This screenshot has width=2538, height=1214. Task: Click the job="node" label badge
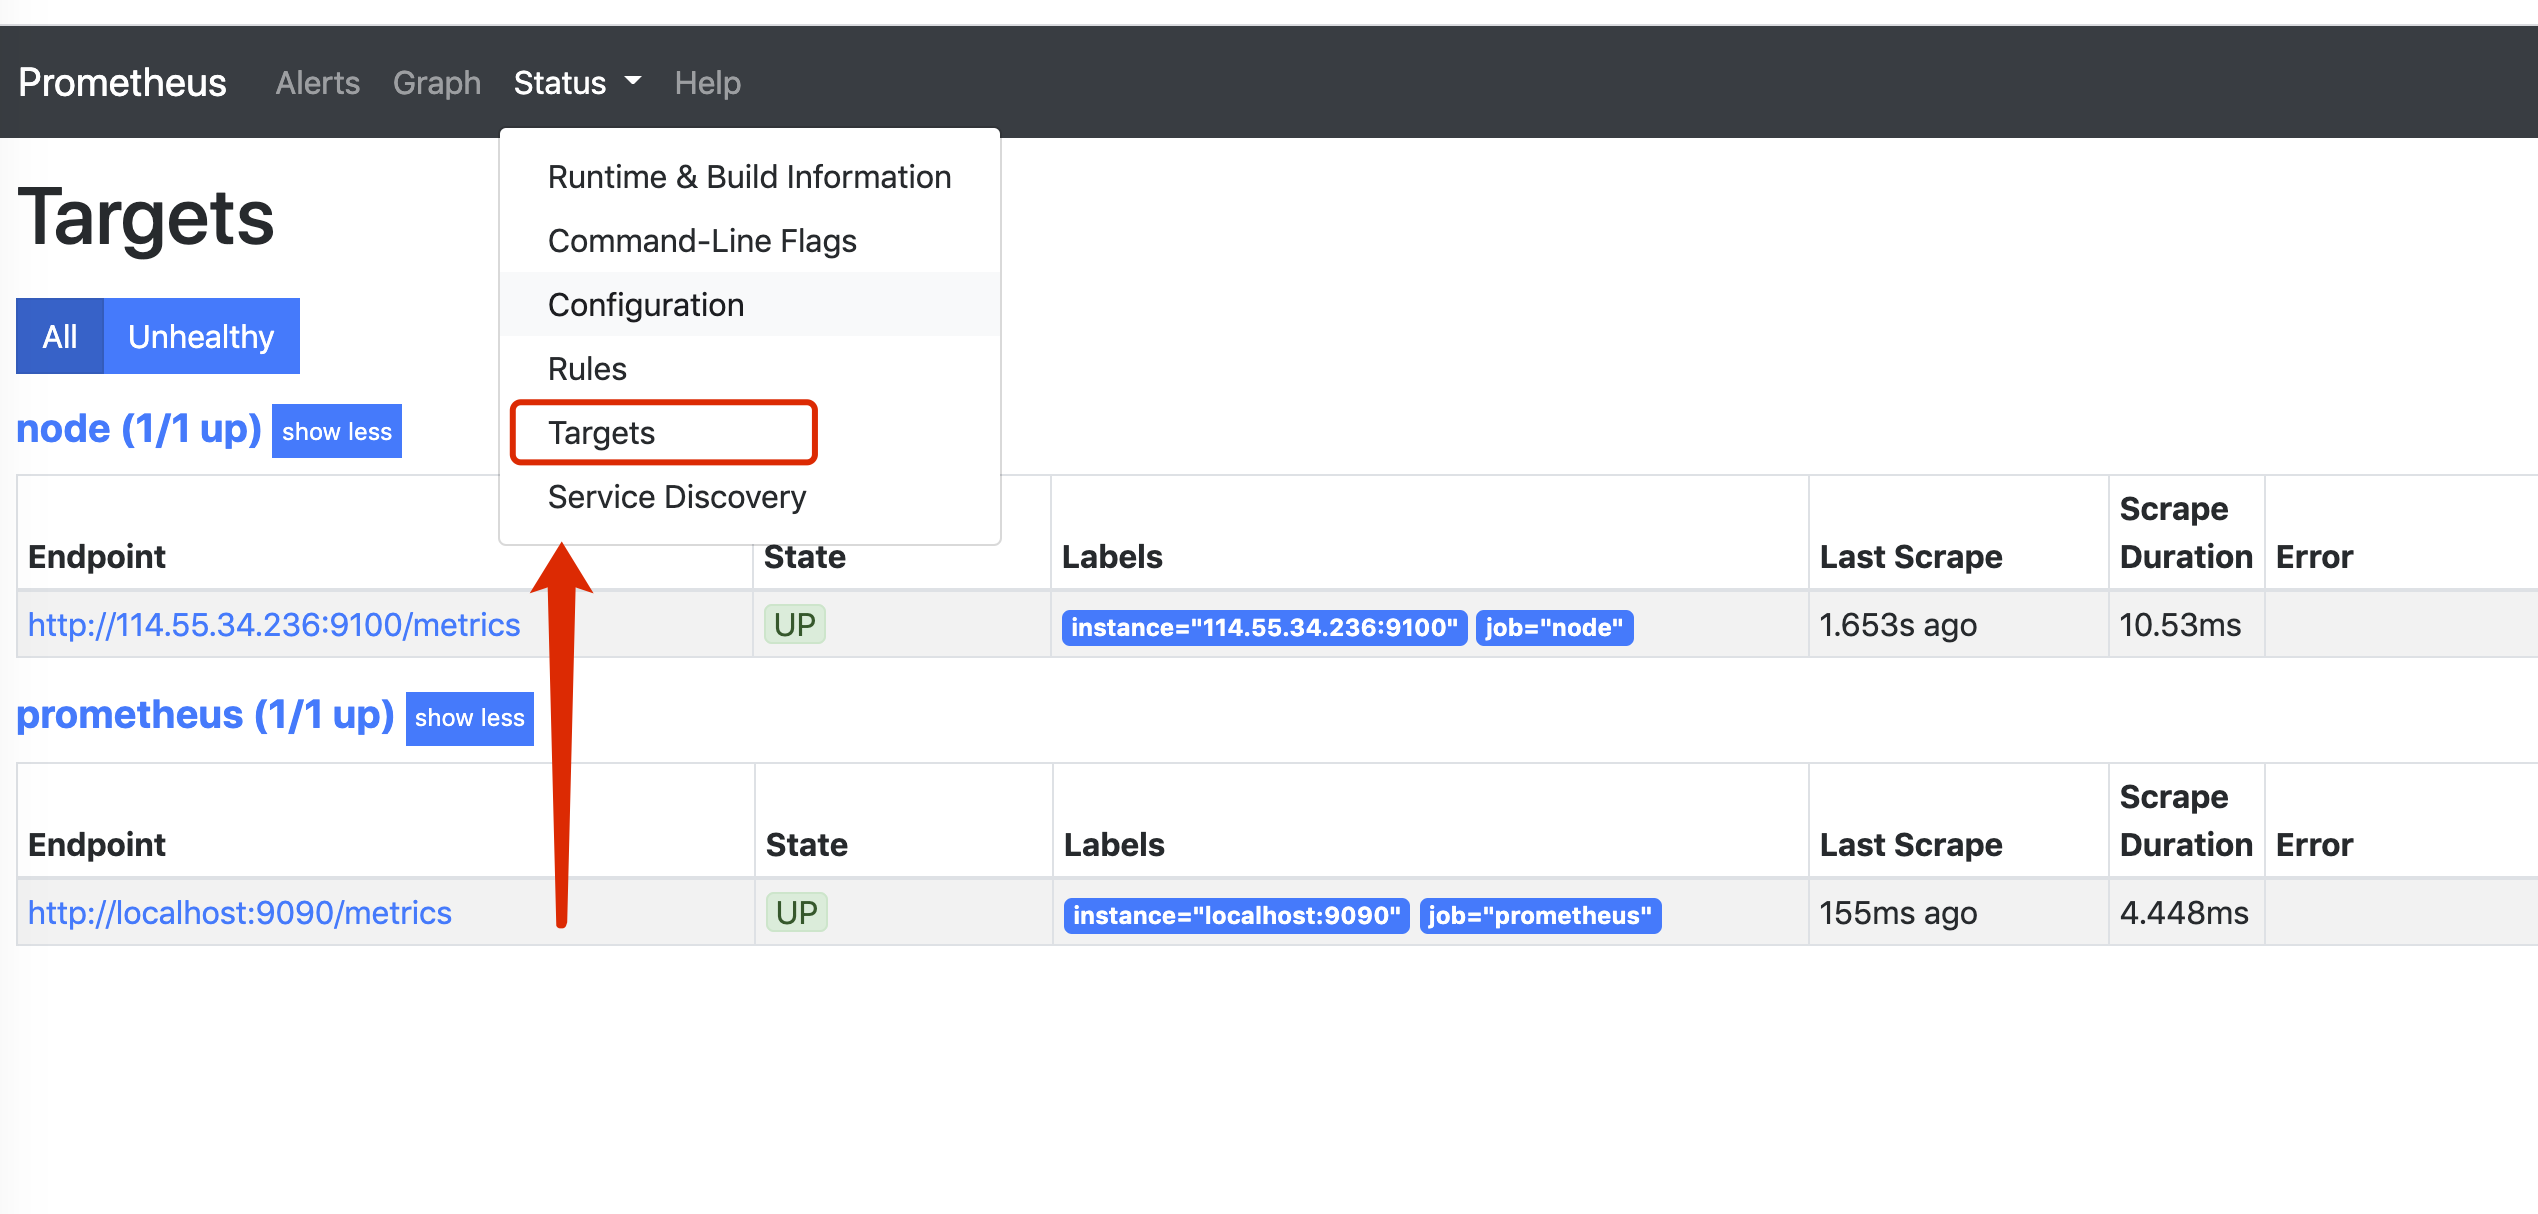point(1553,628)
